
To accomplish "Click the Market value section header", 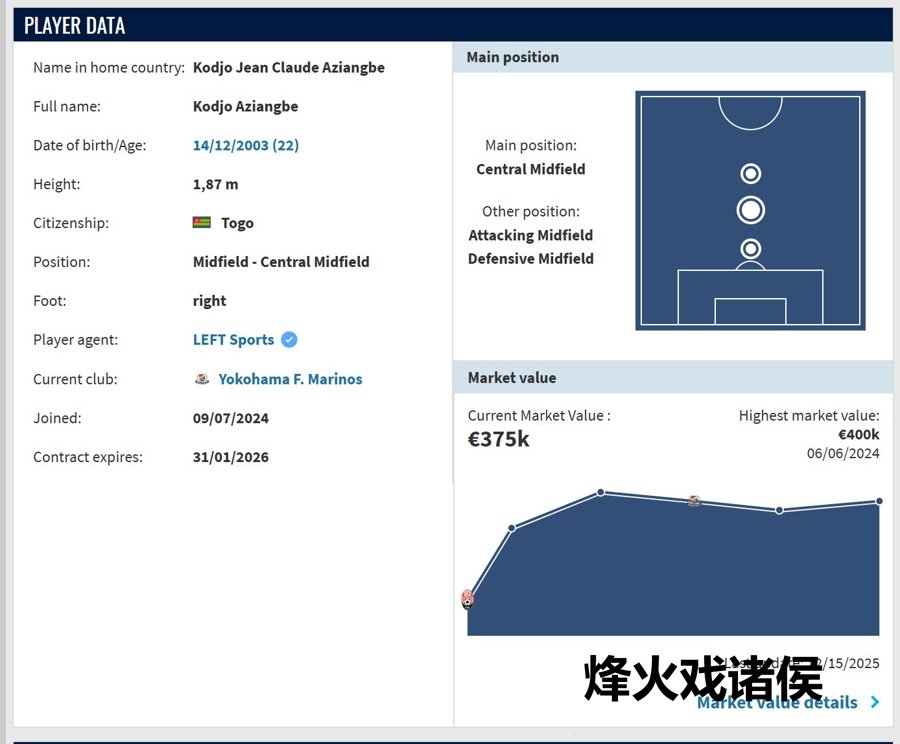I will [672, 378].
